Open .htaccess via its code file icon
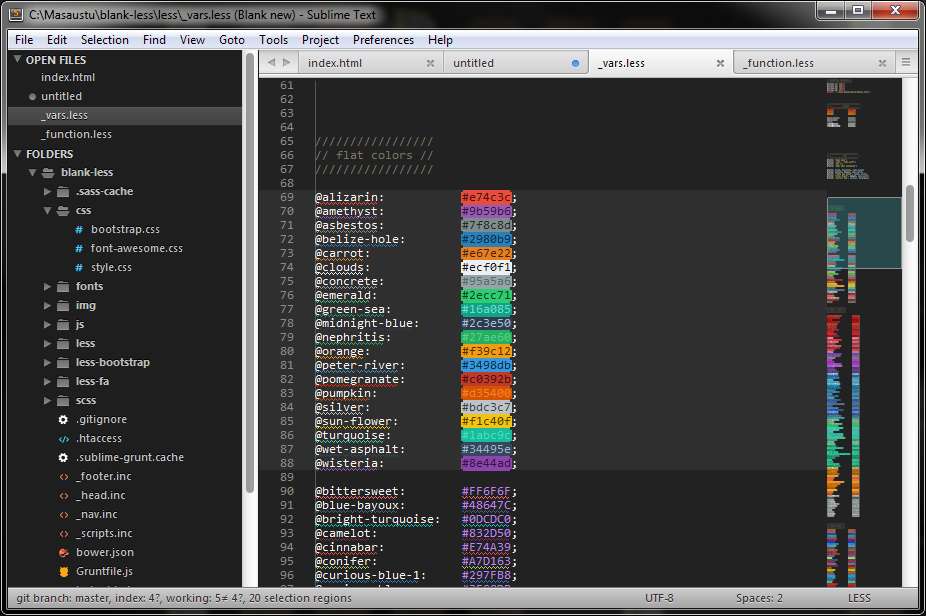This screenshot has width=926, height=616. [62, 438]
